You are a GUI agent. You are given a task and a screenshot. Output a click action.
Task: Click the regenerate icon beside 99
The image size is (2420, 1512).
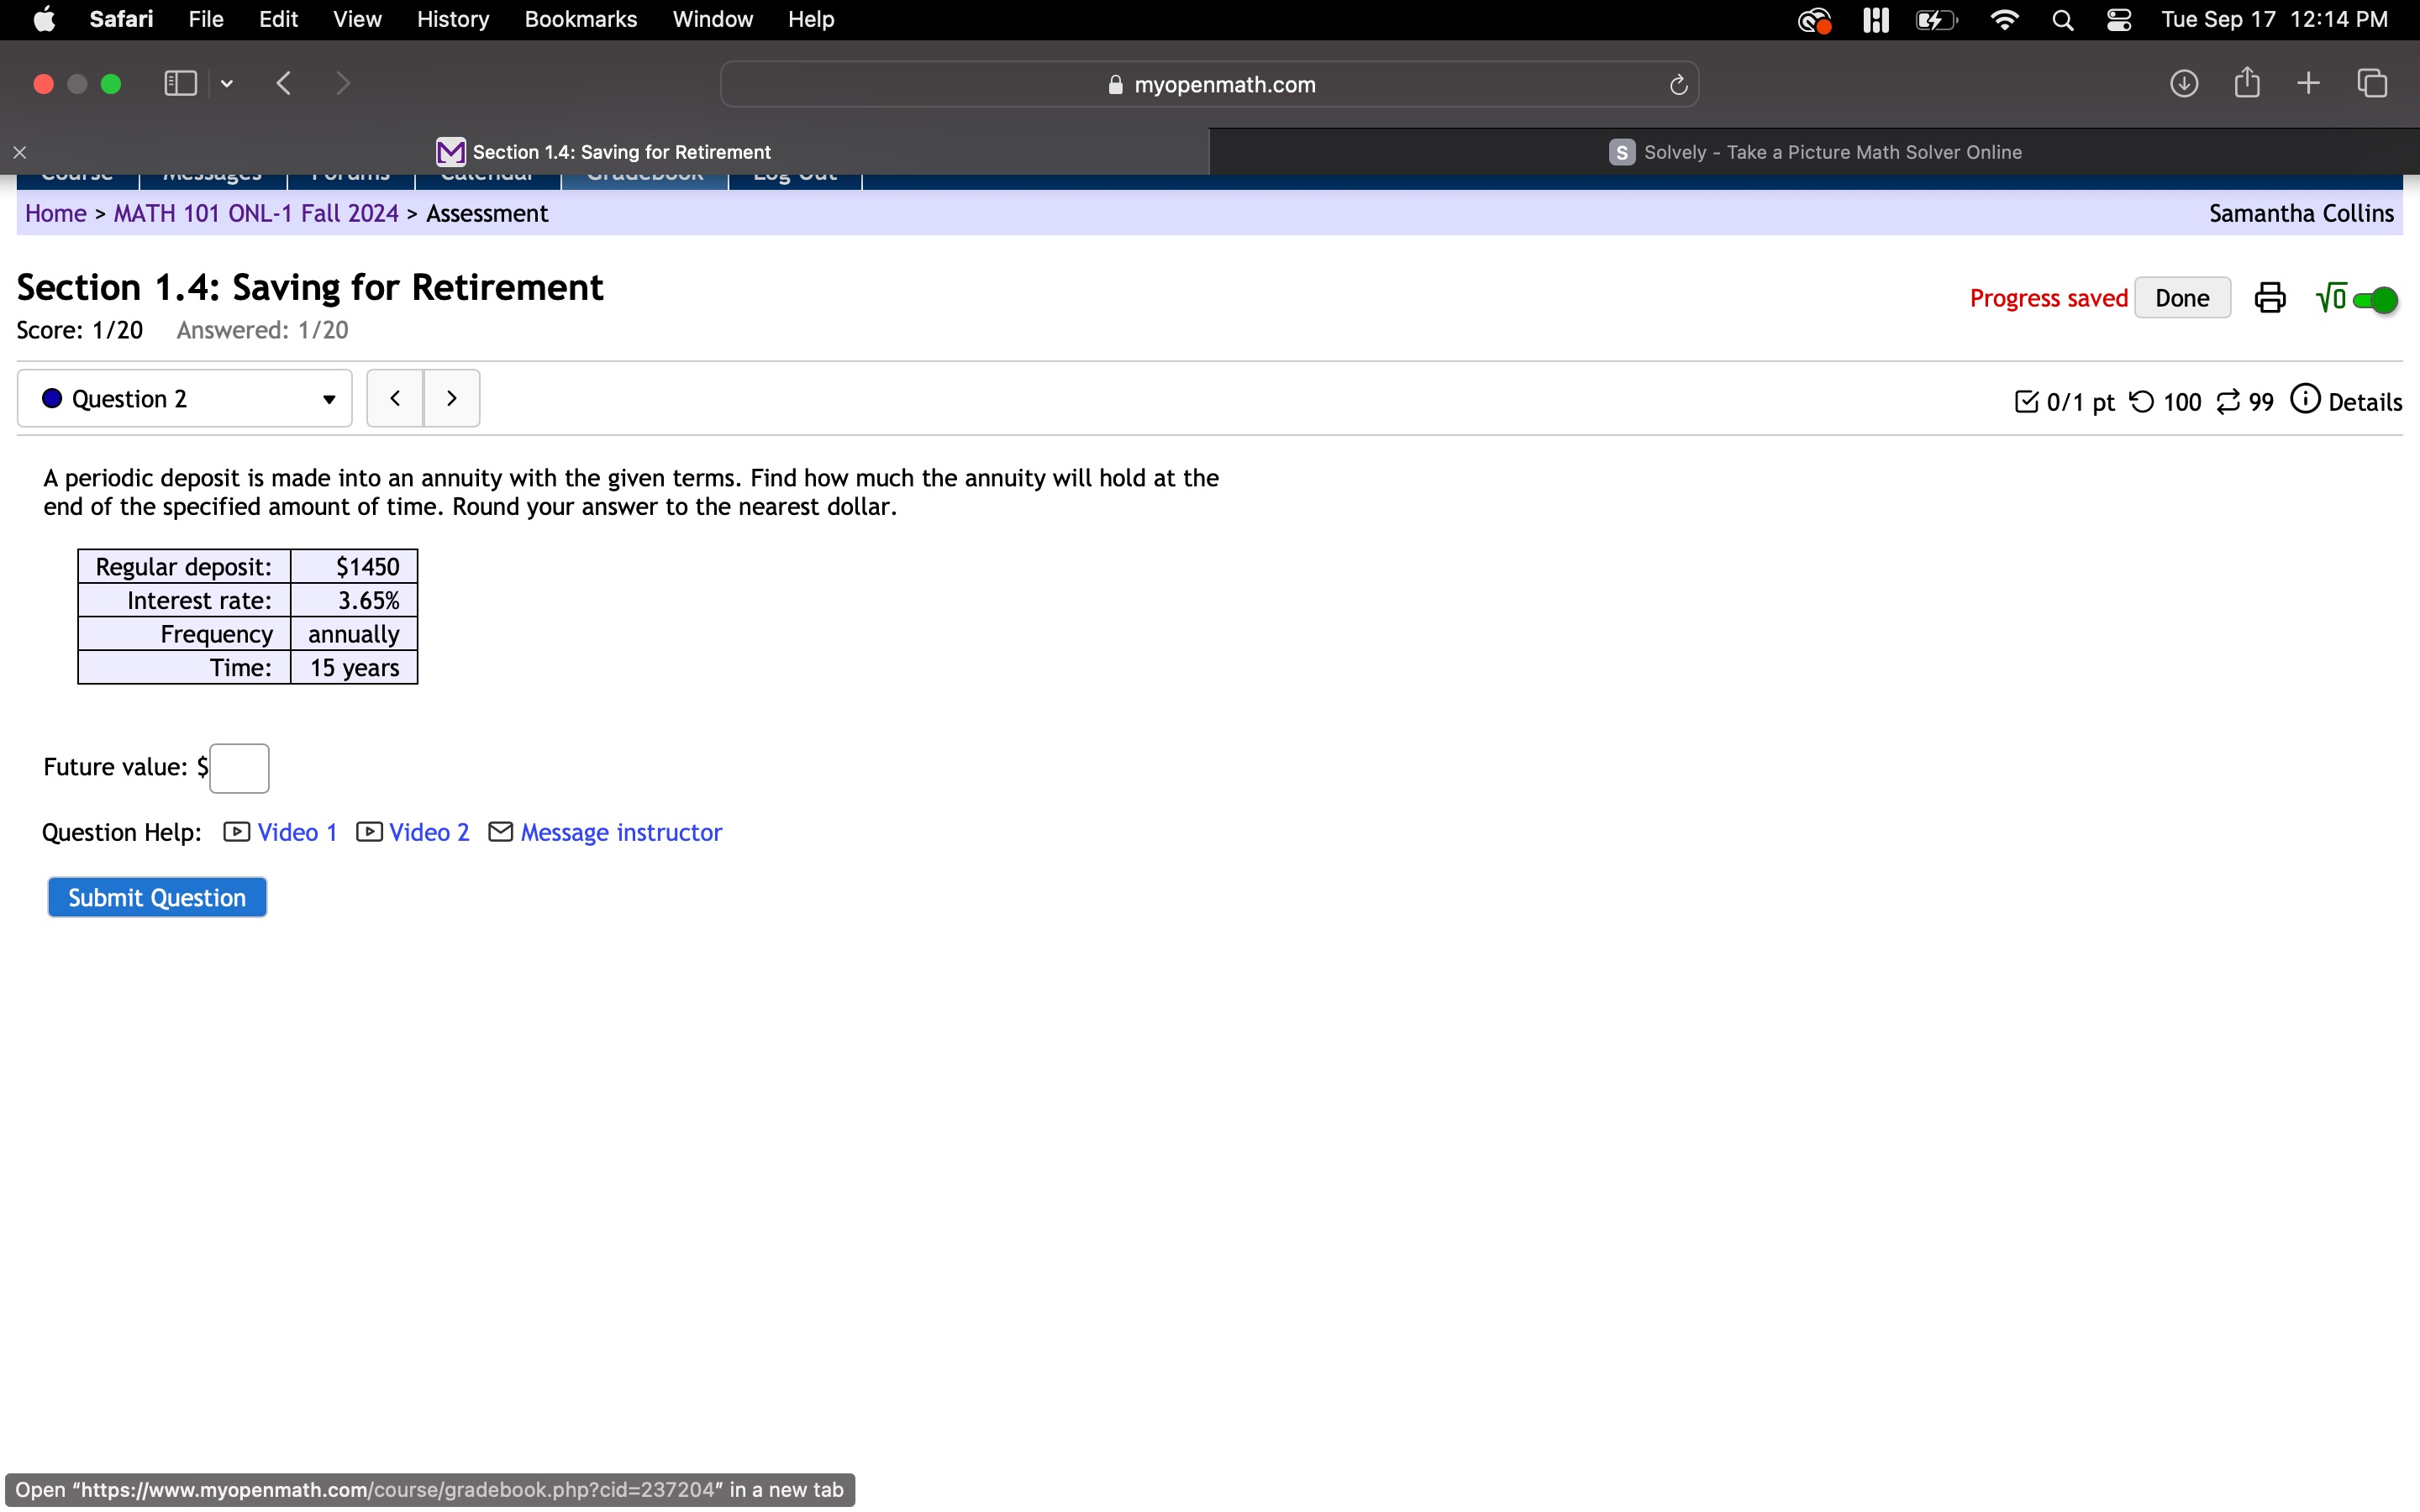coord(2229,401)
